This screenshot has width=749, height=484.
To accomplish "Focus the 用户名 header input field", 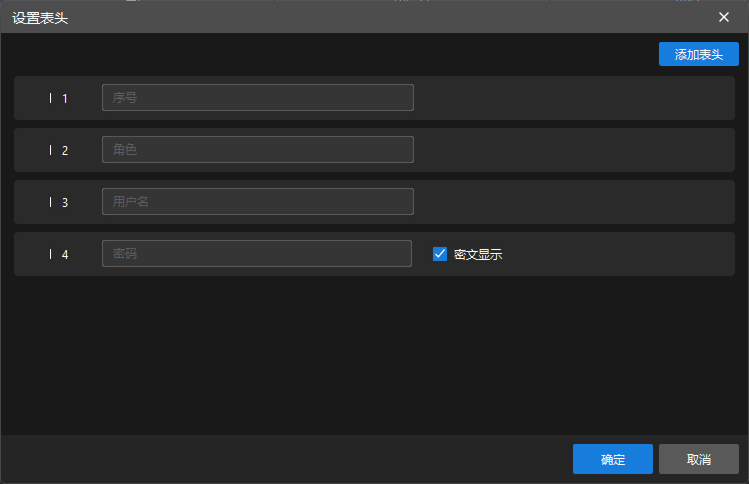I will 257,202.
